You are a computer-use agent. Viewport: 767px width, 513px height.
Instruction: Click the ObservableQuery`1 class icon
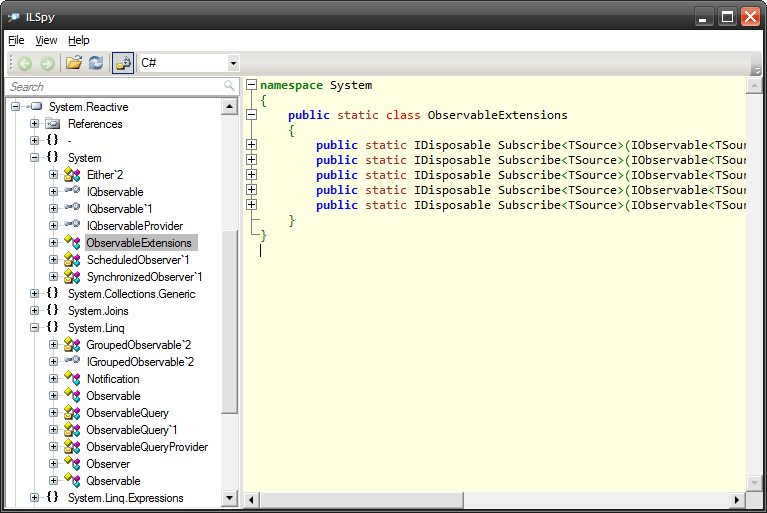pos(72,430)
